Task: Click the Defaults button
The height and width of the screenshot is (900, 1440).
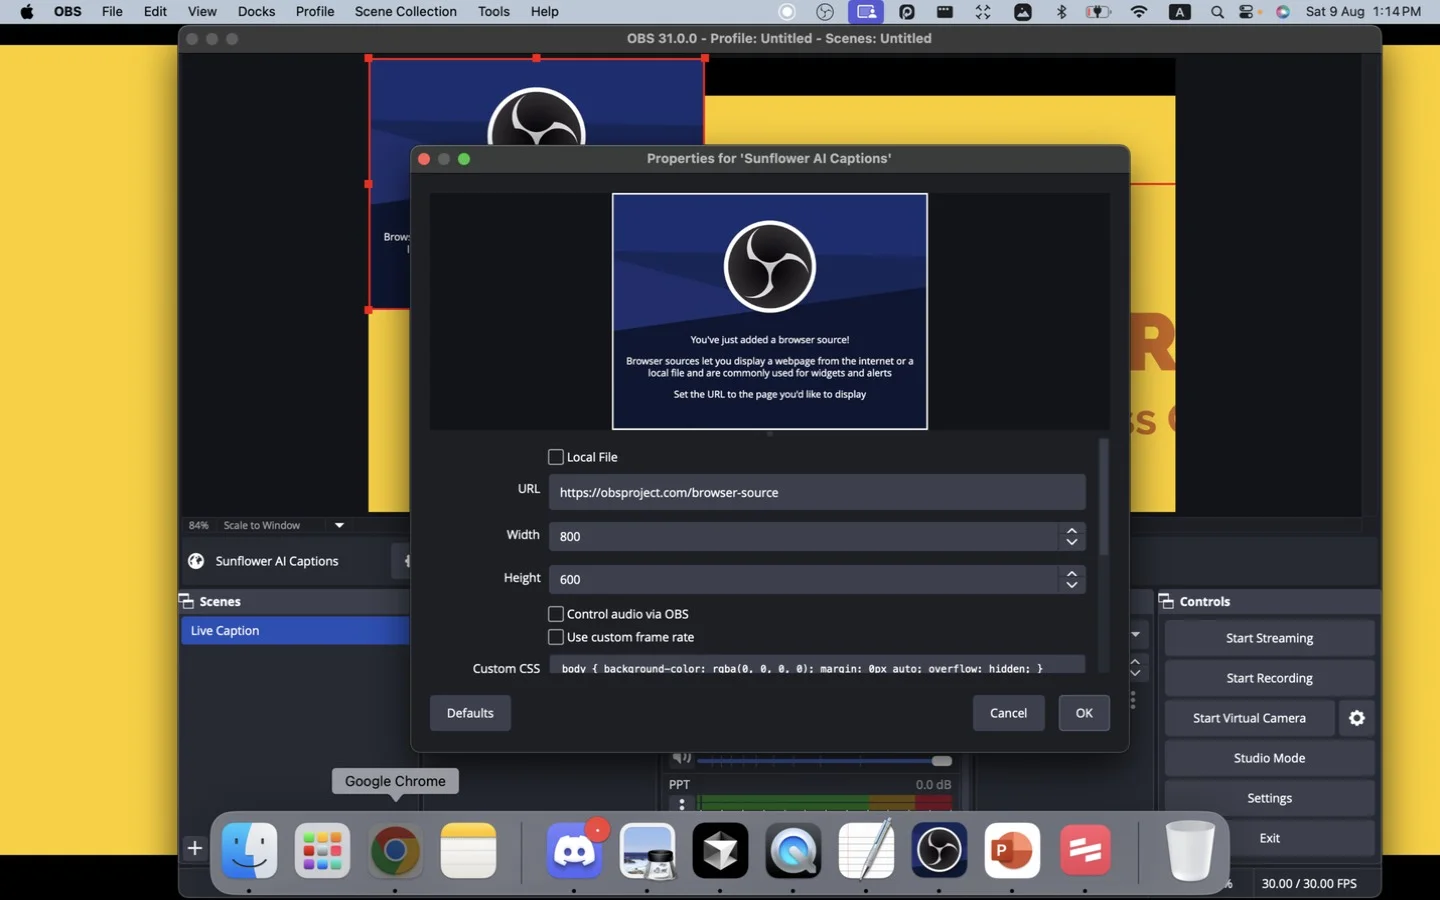Action: tap(470, 713)
